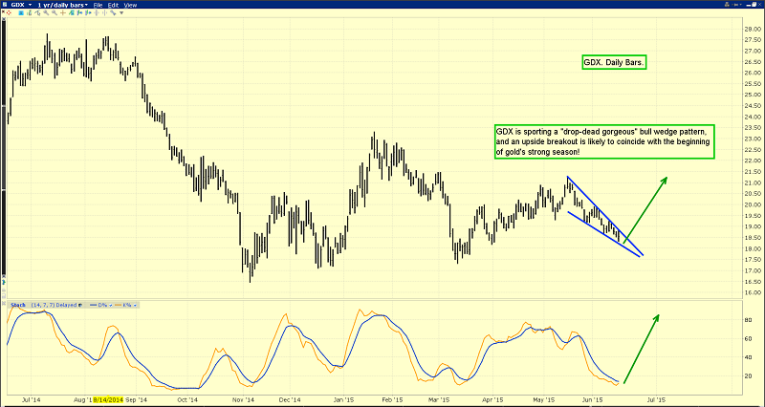This screenshot has height=407, width=765.
Task: Click the Delayed data indicator icon
Action: pos(80,303)
